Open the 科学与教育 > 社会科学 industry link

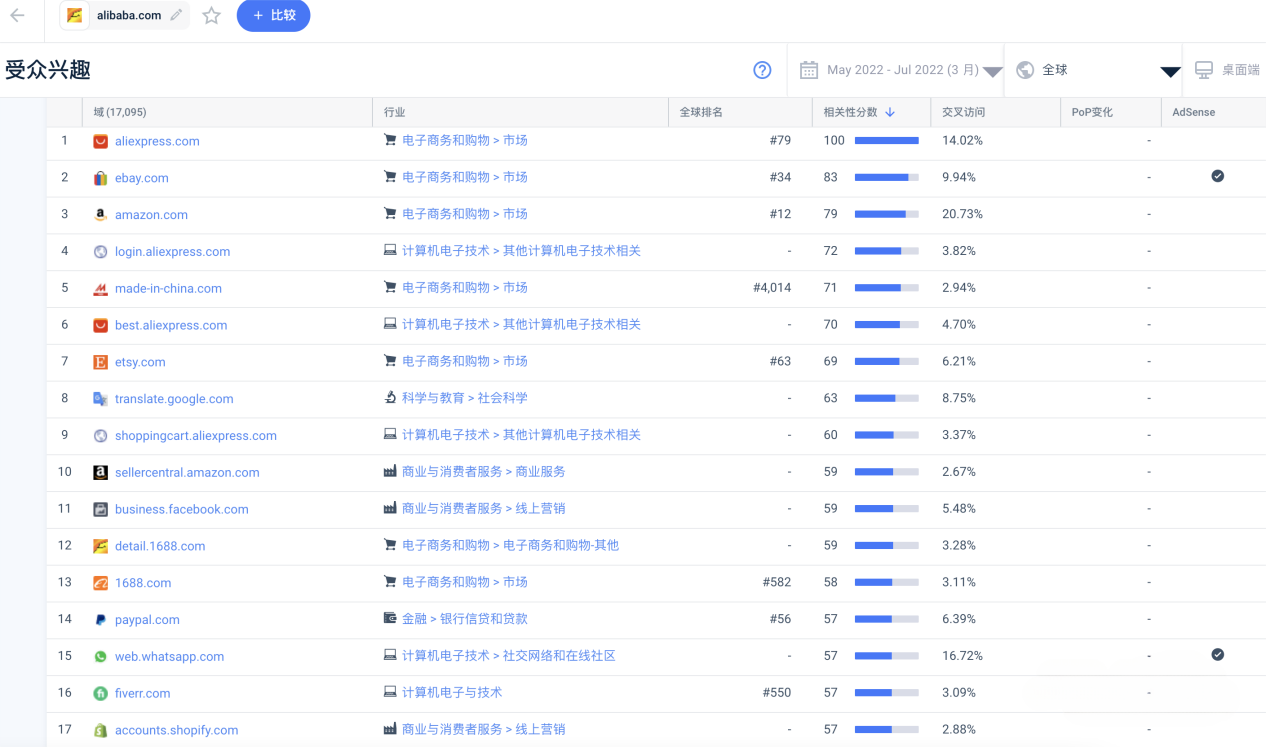465,398
